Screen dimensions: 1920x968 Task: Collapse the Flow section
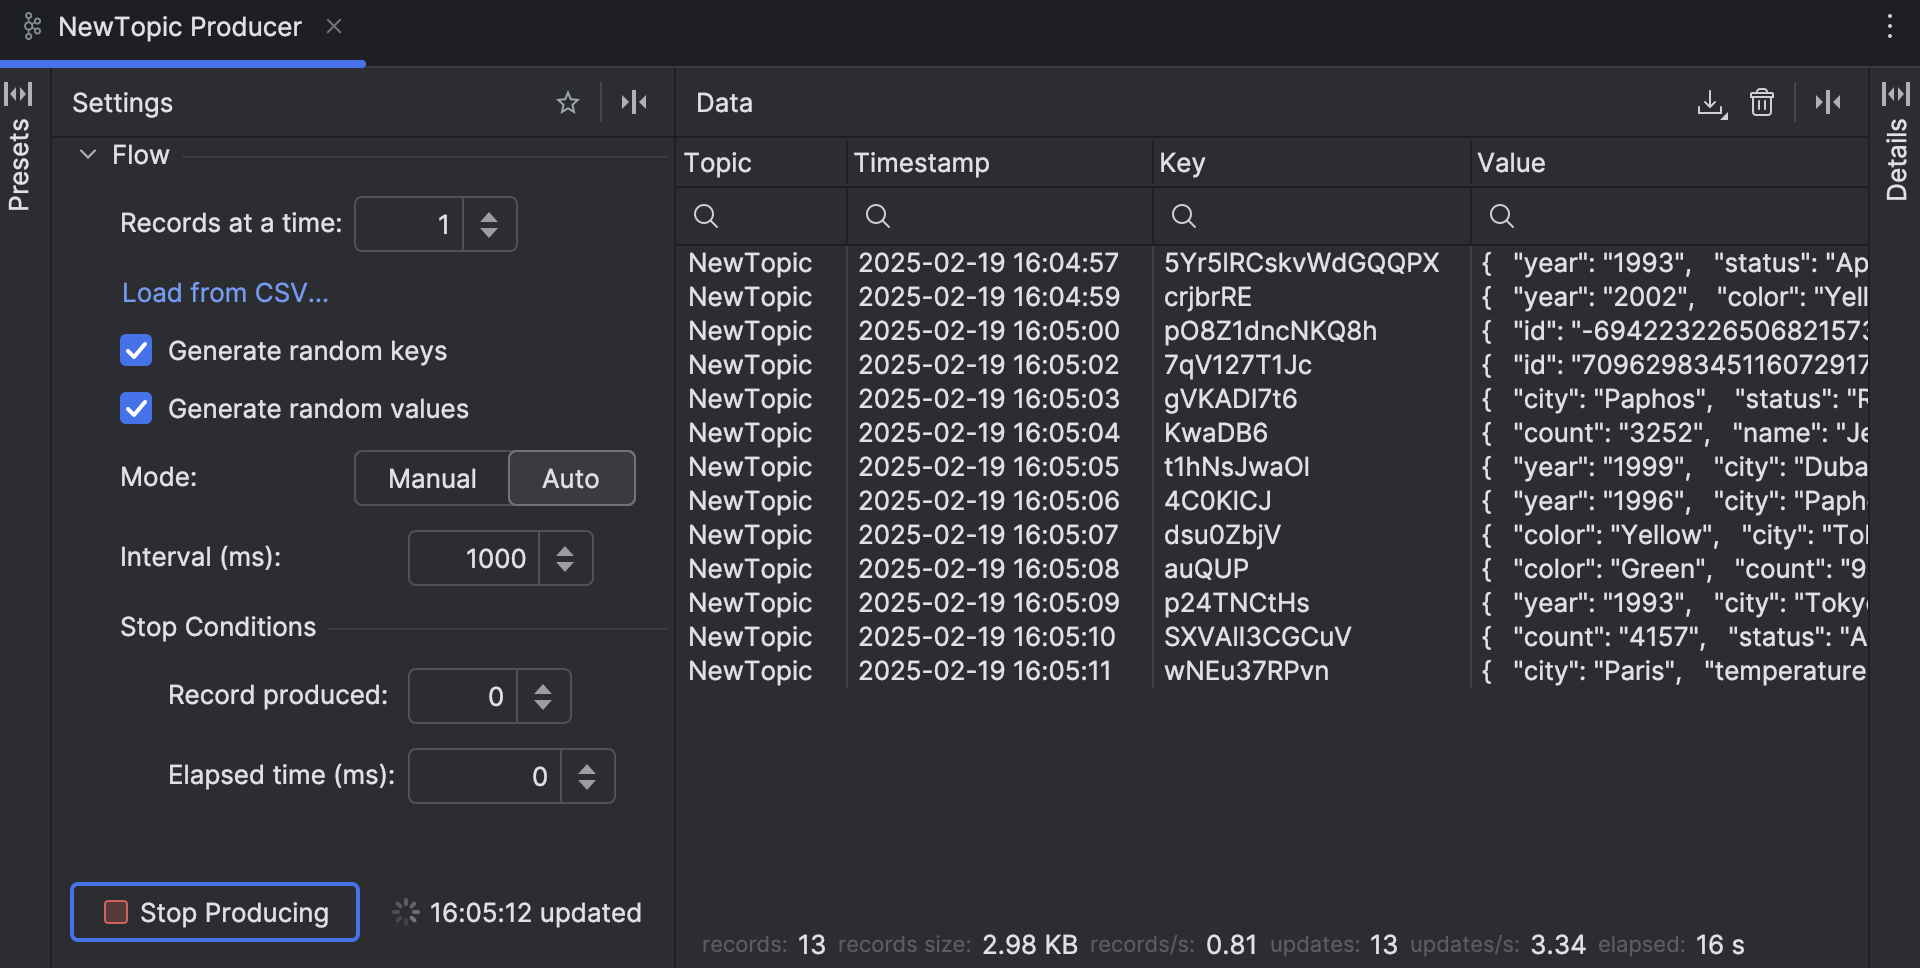click(x=87, y=154)
